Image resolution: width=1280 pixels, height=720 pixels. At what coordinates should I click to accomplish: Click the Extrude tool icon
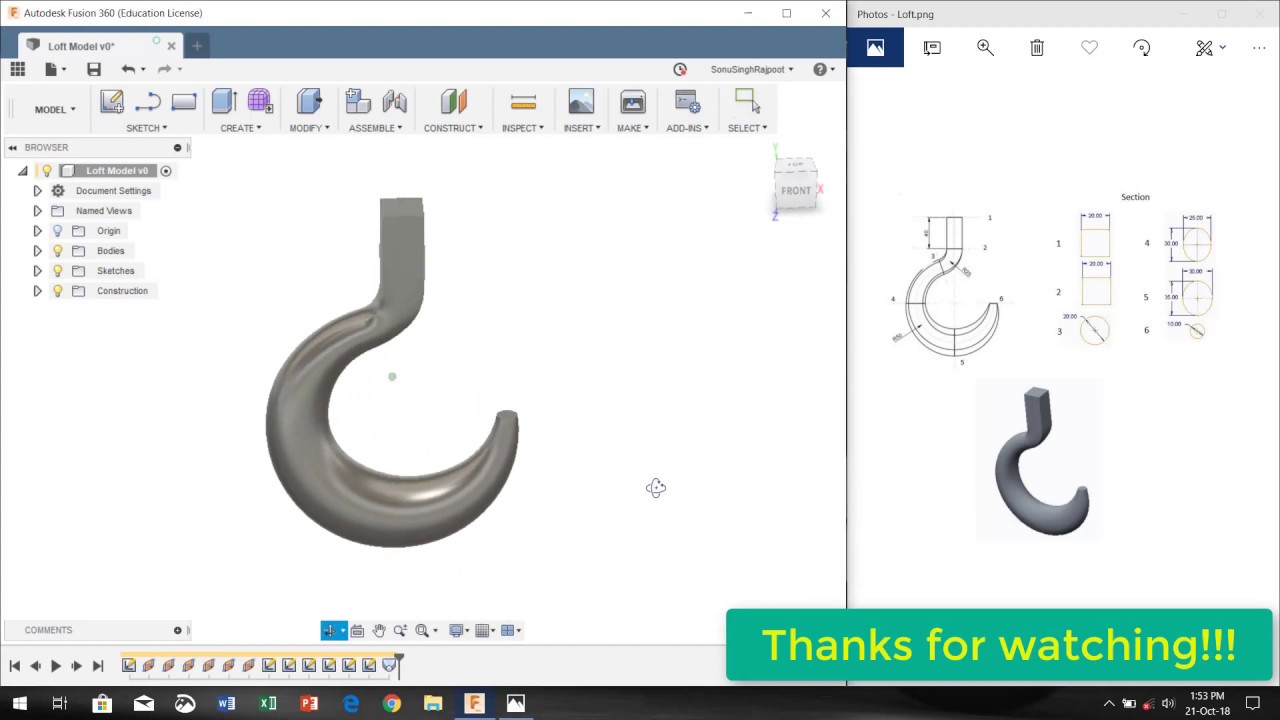(x=224, y=101)
